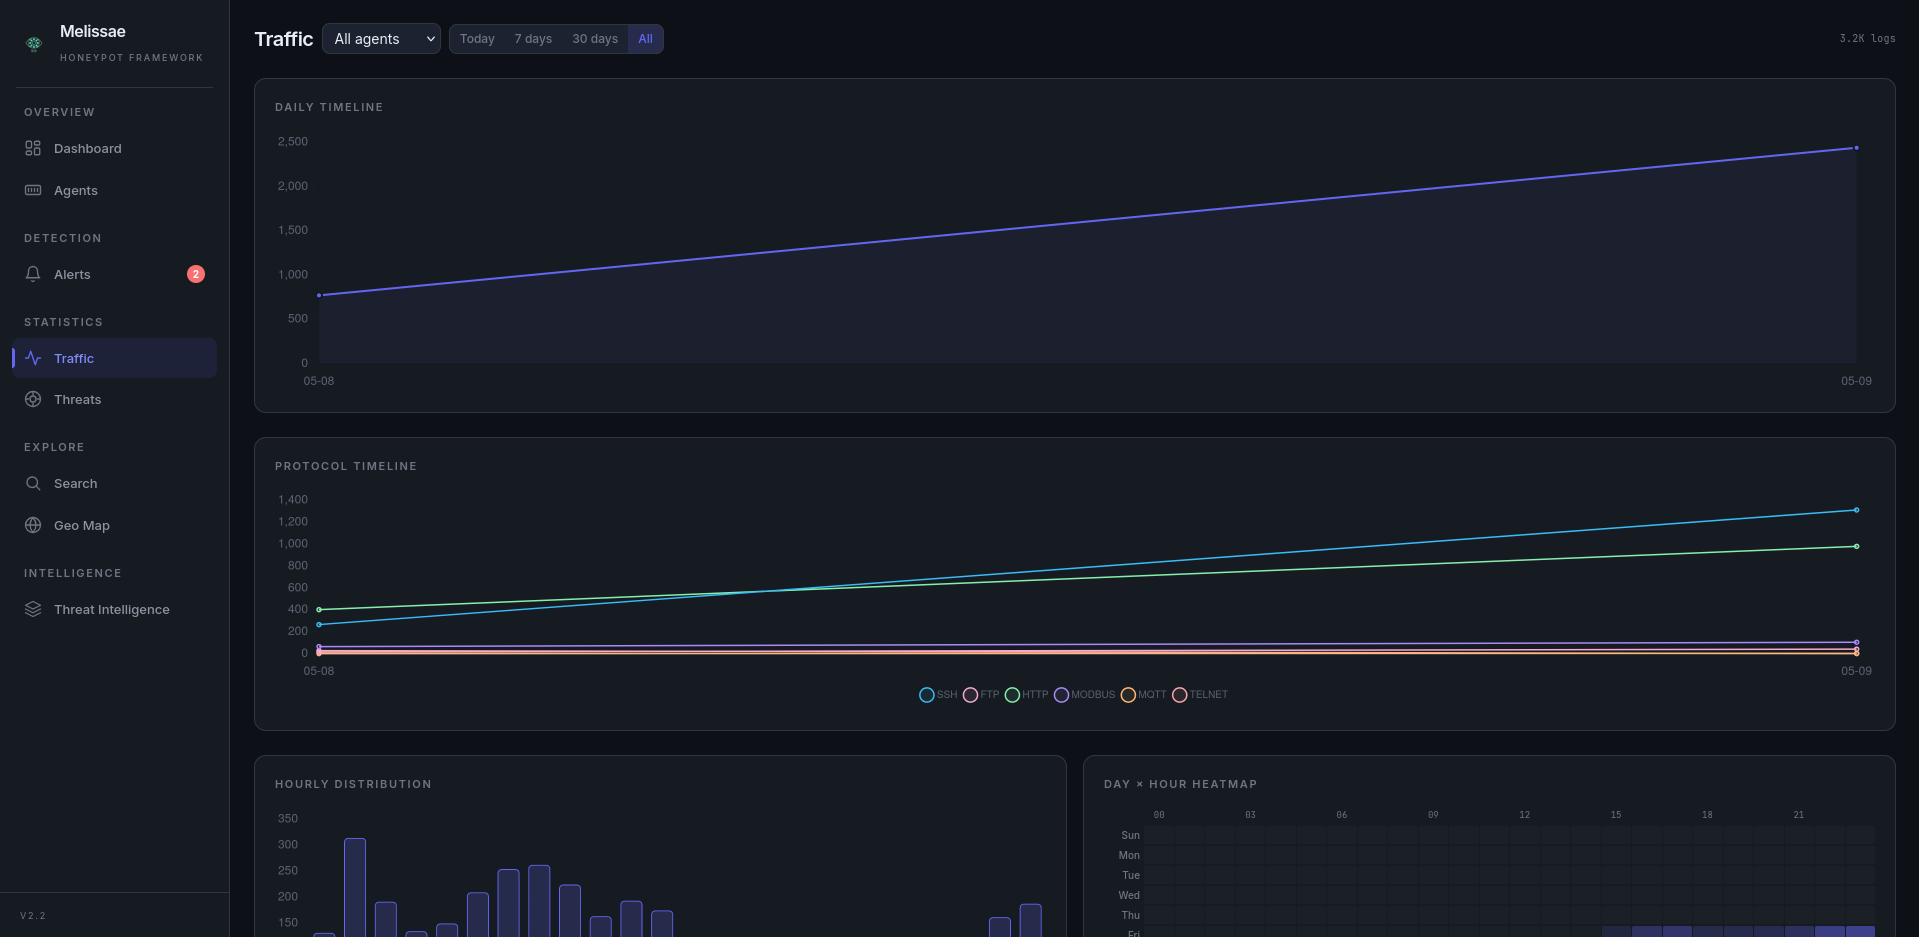Screen dimensions: 1919x937
Task: Open the Threats statistics page
Action: tap(114, 399)
